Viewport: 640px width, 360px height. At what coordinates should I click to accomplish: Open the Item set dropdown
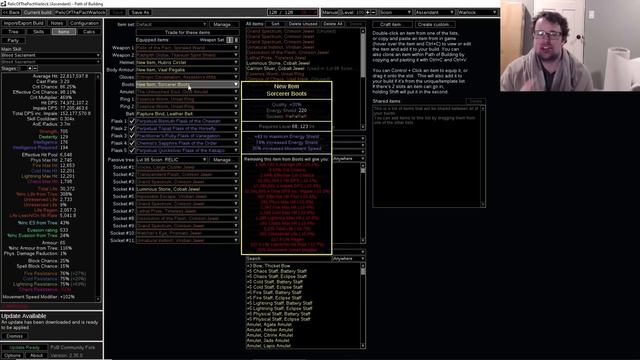click(171, 24)
